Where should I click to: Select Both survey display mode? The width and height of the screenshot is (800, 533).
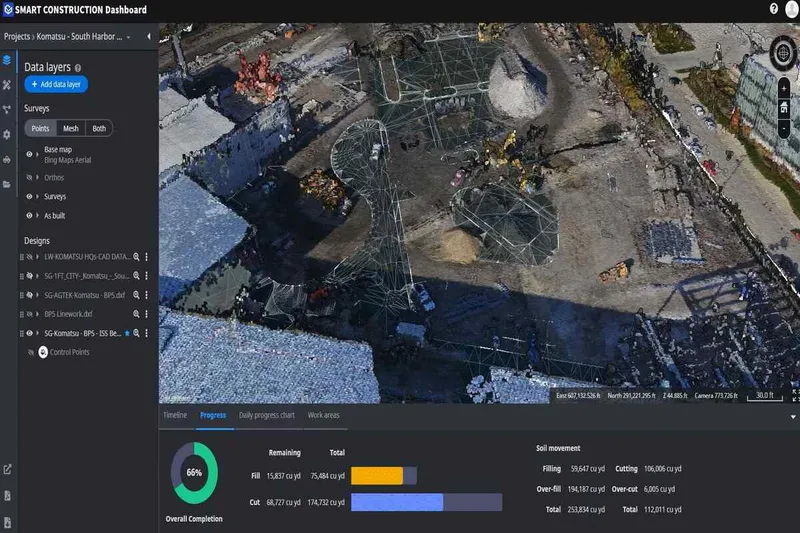99,129
